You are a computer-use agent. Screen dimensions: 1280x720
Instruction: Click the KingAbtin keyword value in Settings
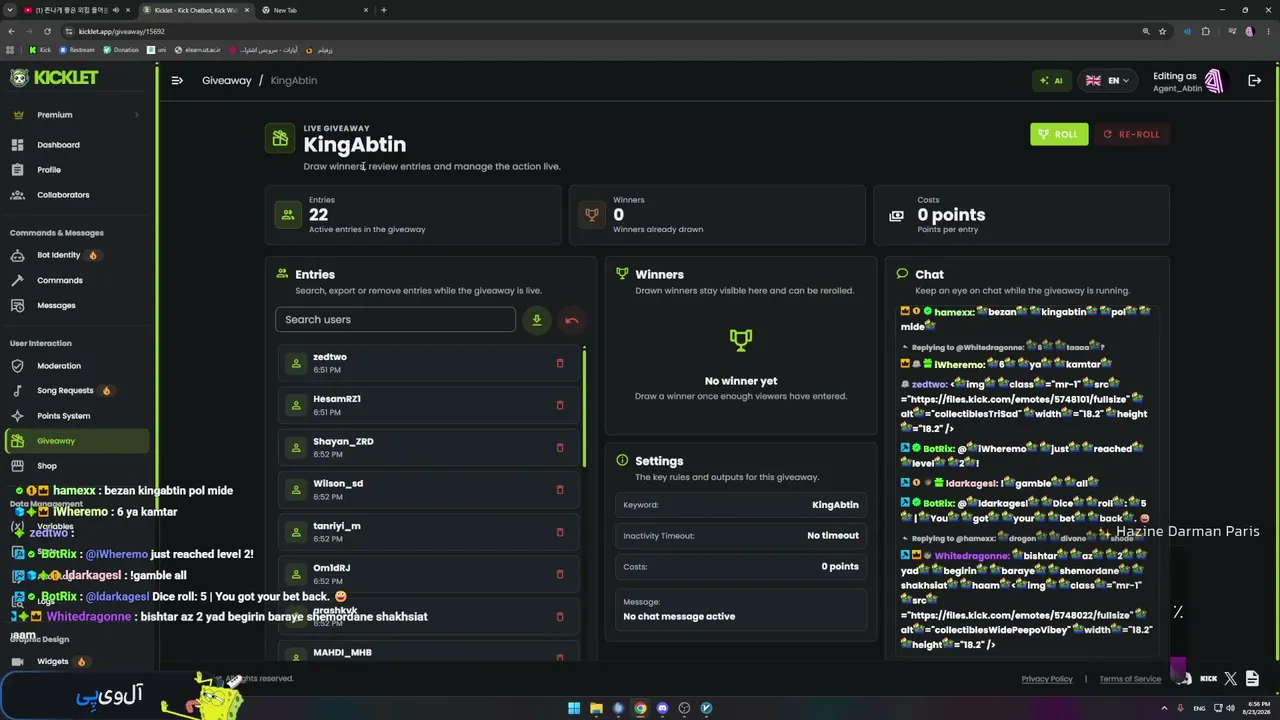[x=835, y=505]
